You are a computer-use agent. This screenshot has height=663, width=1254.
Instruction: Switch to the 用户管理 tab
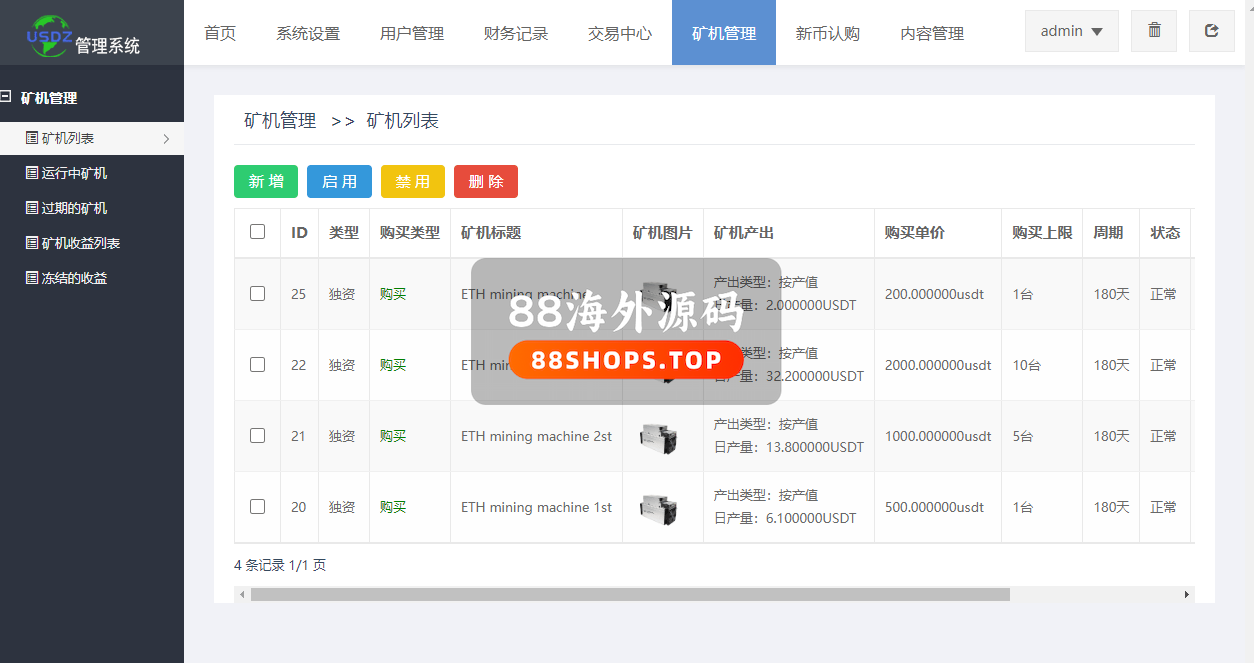[411, 33]
